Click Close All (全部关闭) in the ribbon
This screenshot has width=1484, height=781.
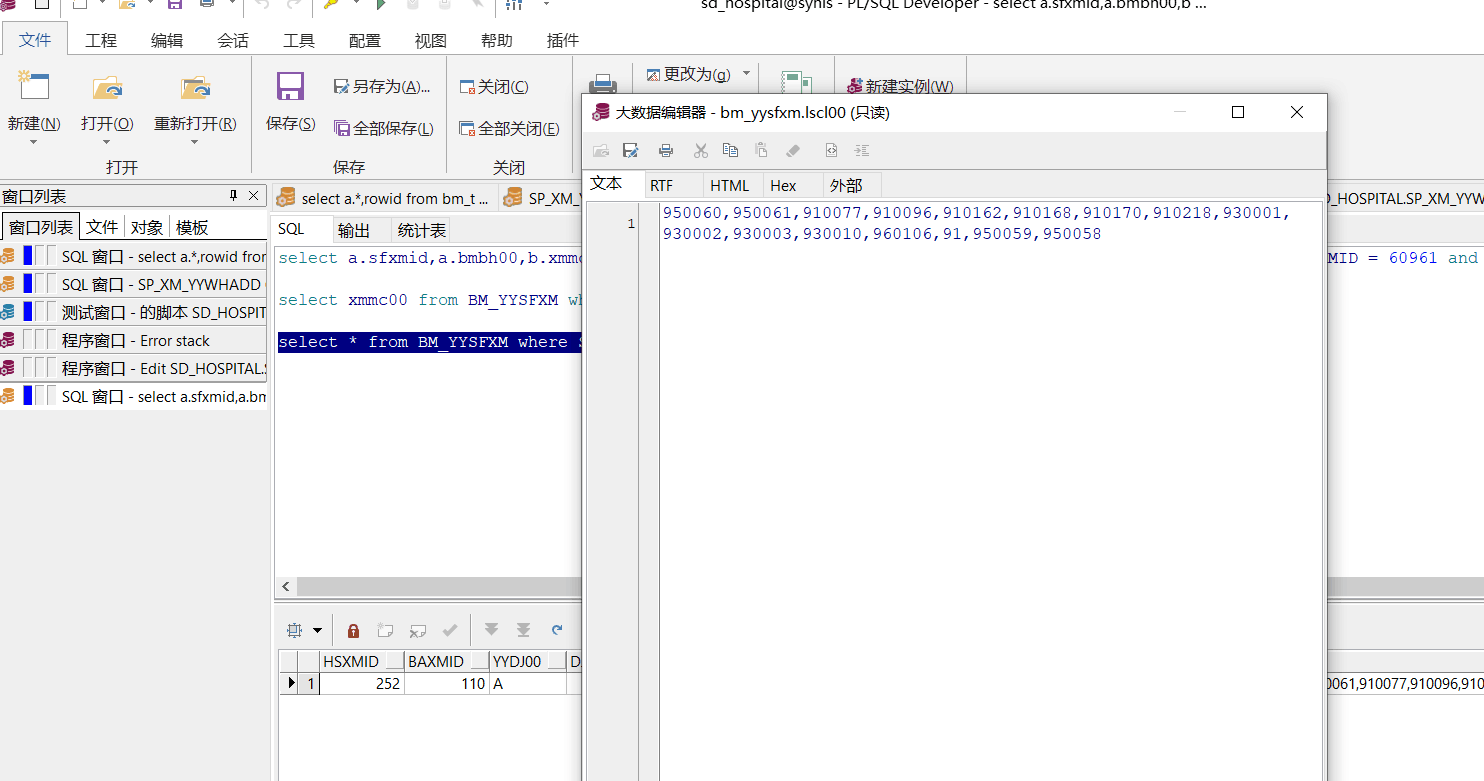coord(509,128)
